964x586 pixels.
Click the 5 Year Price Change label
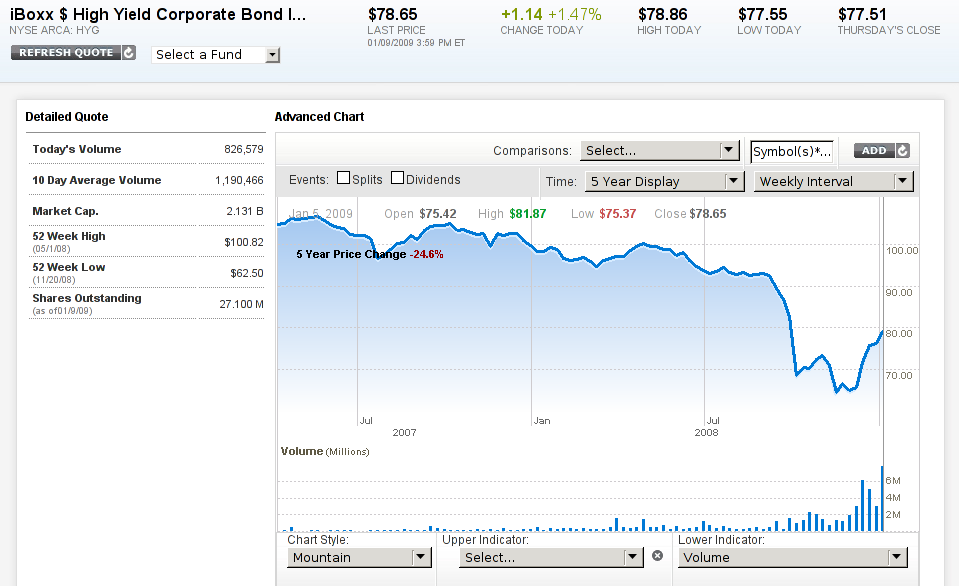coord(351,254)
